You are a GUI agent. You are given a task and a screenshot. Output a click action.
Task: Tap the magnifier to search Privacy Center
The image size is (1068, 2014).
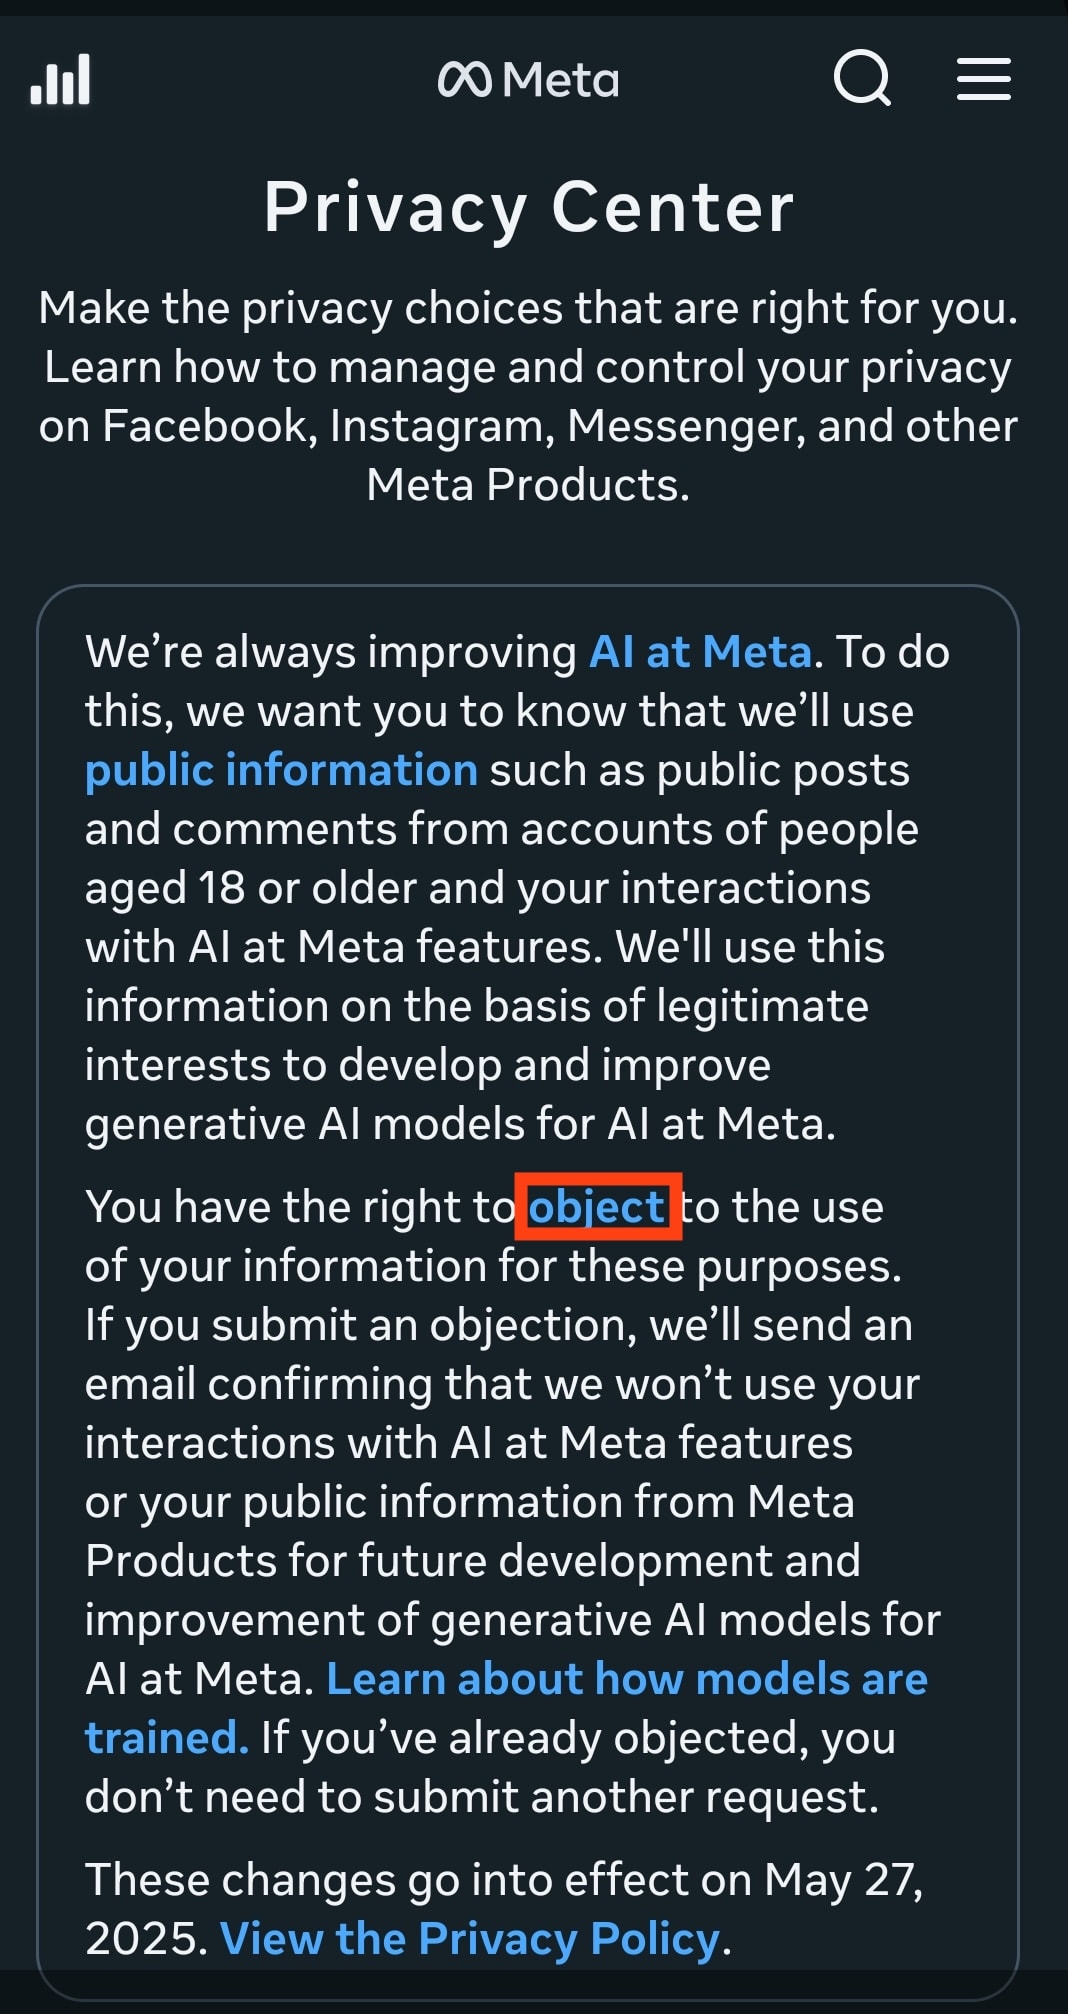(864, 80)
